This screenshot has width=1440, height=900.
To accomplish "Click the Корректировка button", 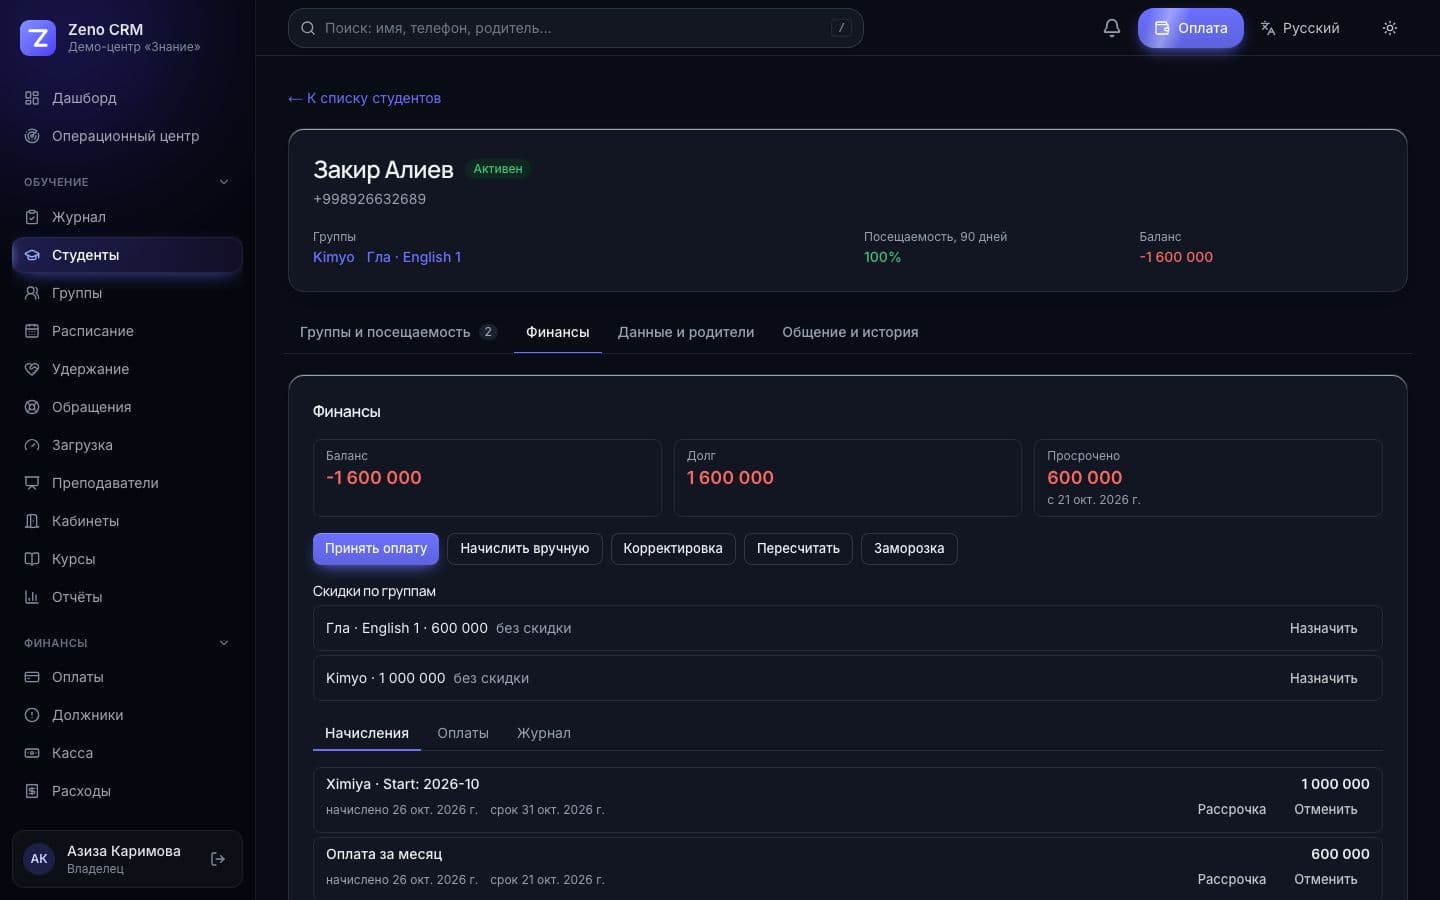I will click(673, 548).
